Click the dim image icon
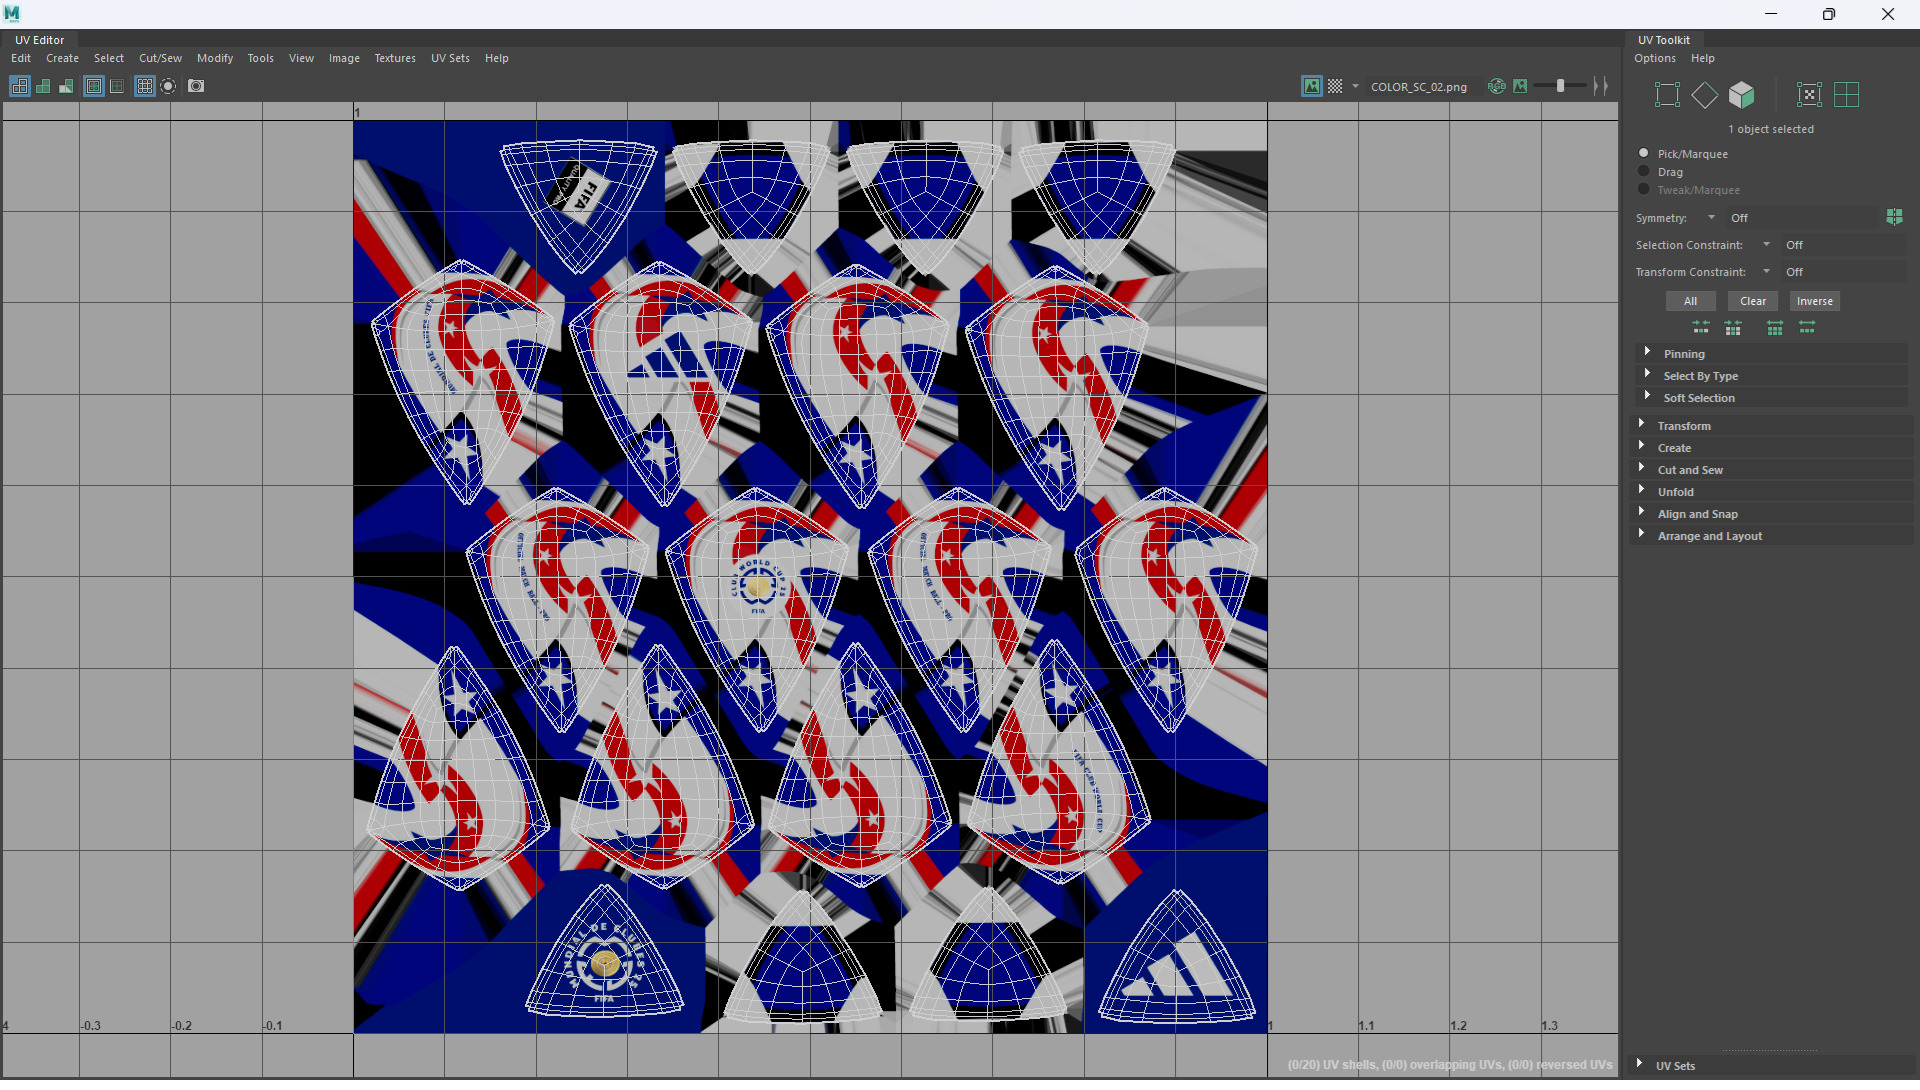 tap(1520, 87)
